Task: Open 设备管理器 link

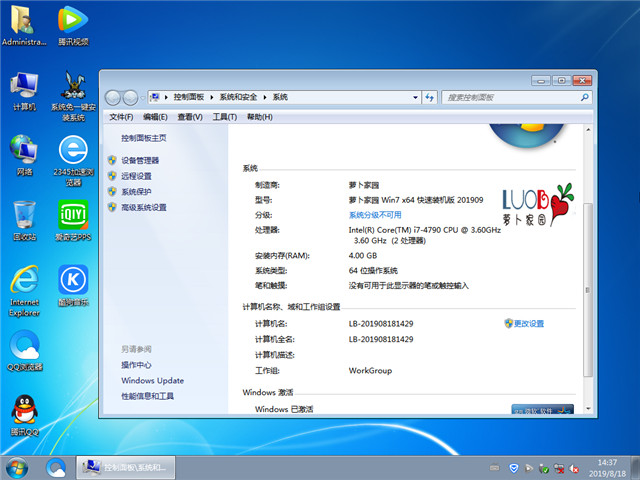Action: click(x=140, y=160)
